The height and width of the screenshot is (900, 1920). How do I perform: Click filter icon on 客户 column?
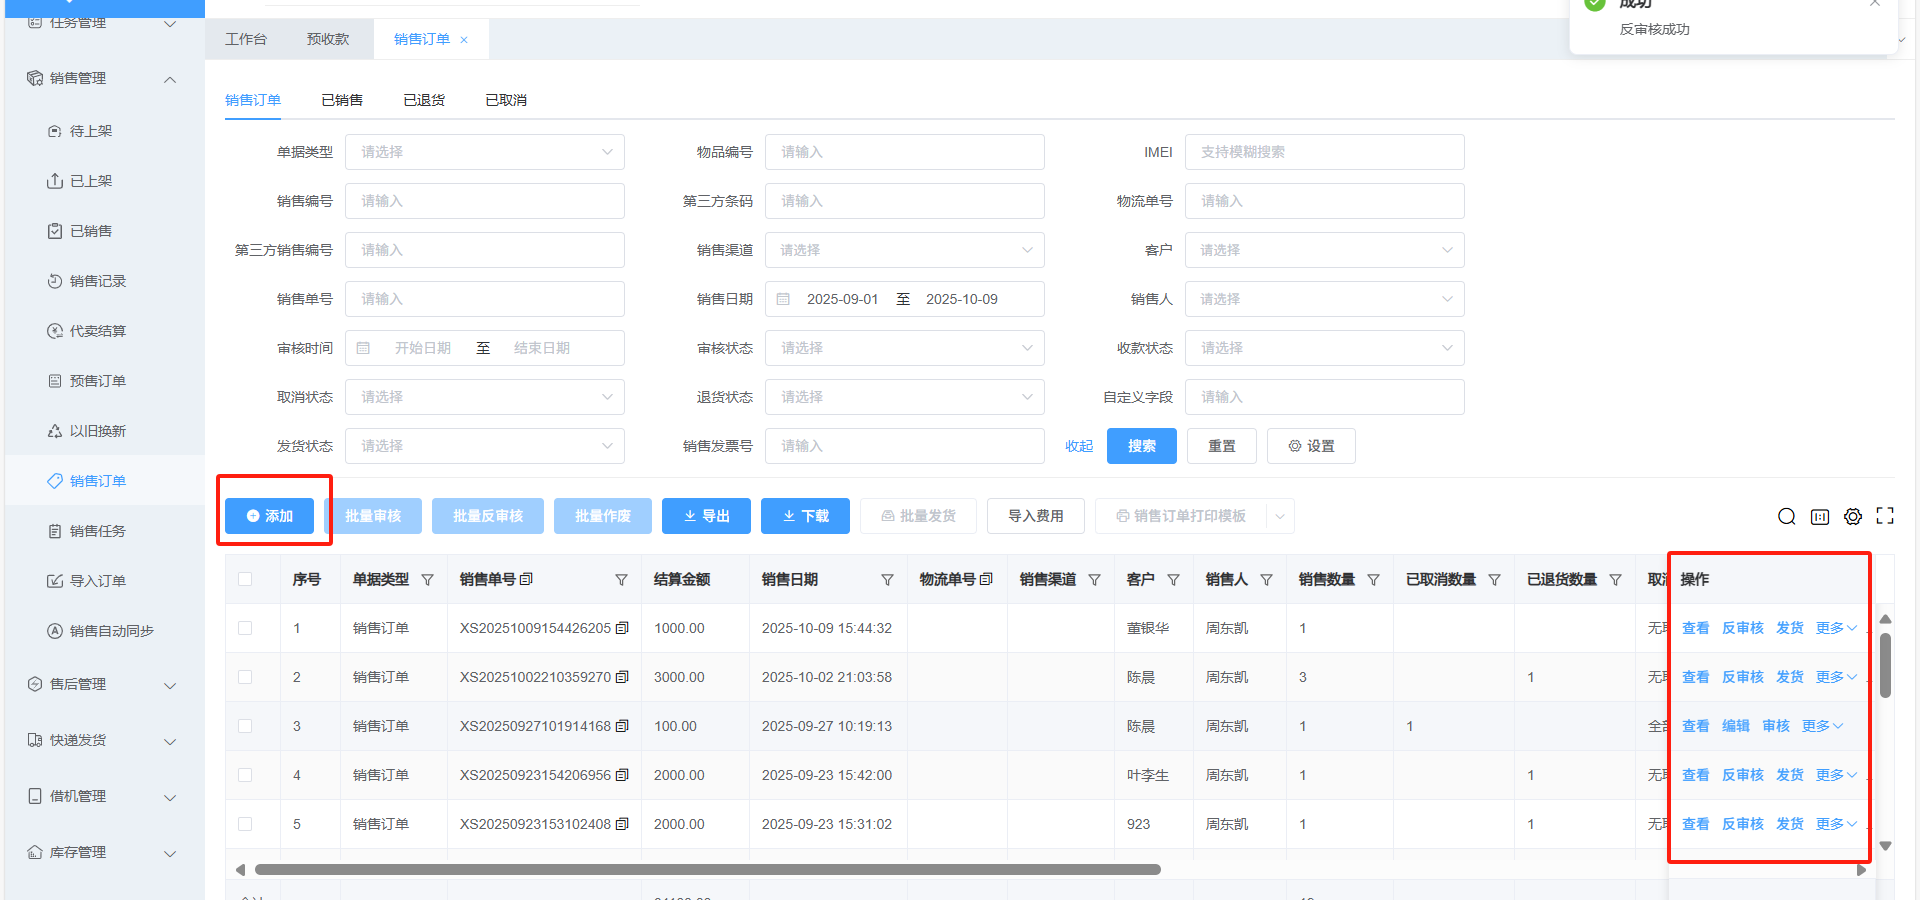1174,580
